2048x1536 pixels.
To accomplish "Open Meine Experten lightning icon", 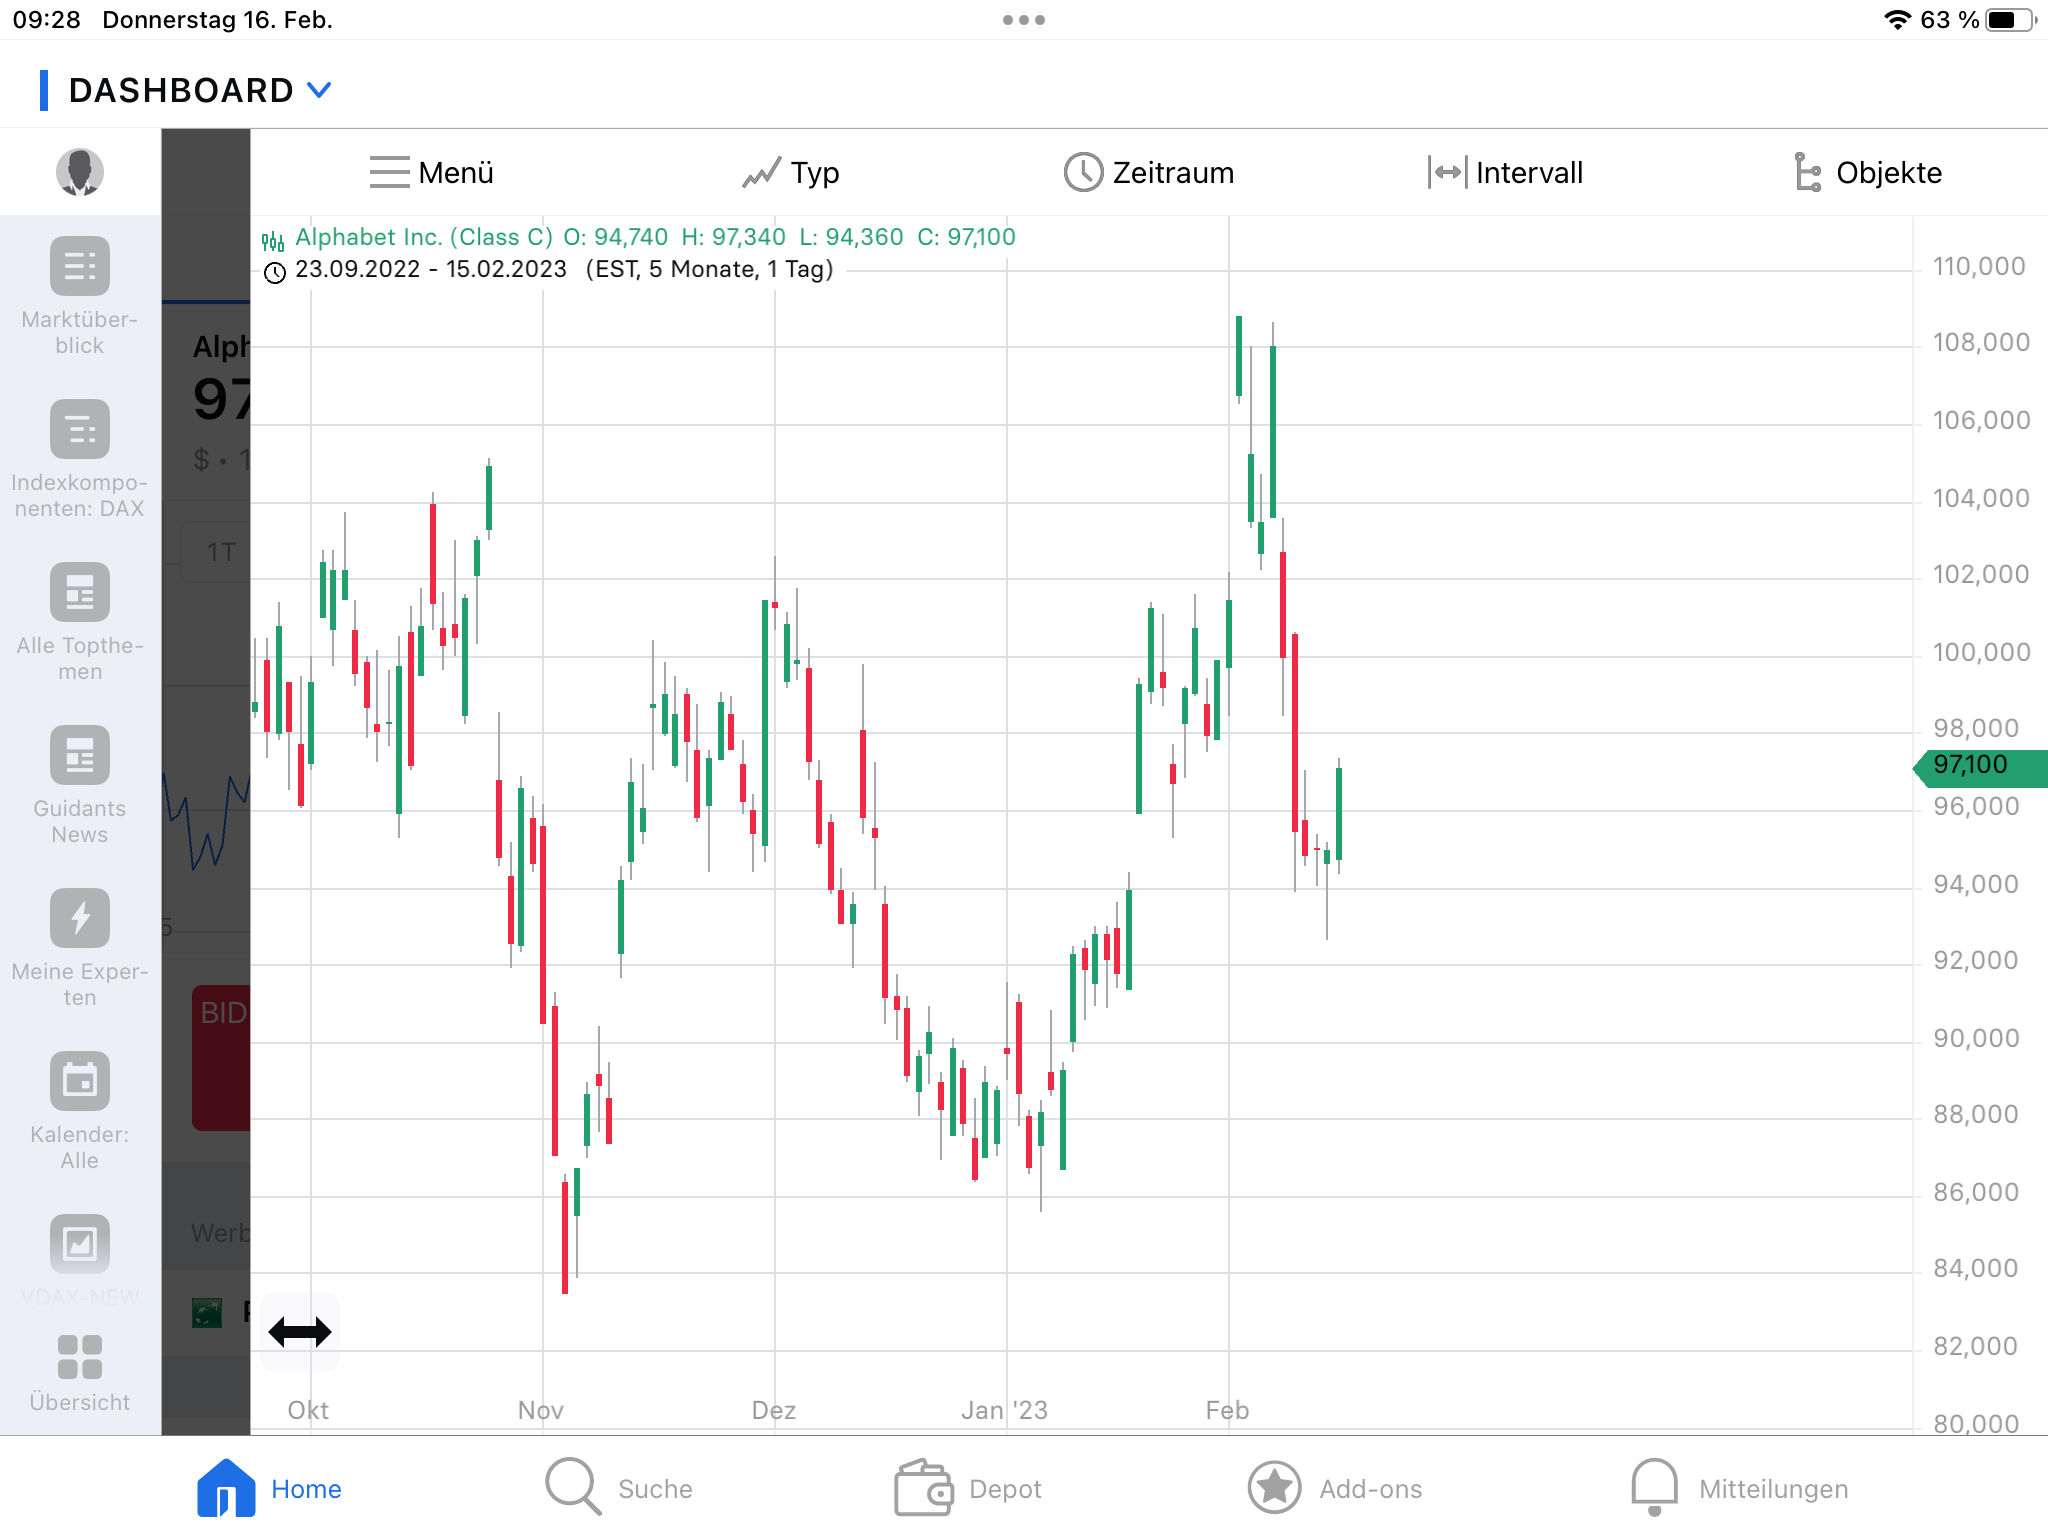I will (x=79, y=918).
